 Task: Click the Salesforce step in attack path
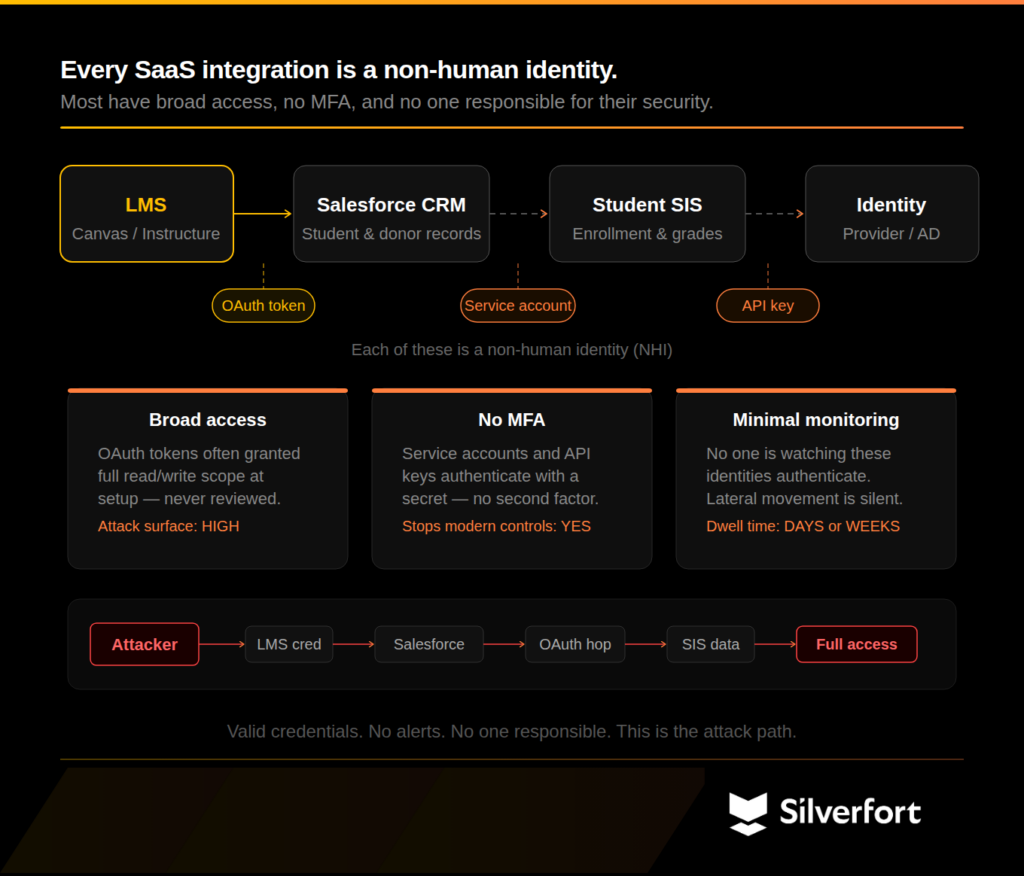point(429,644)
